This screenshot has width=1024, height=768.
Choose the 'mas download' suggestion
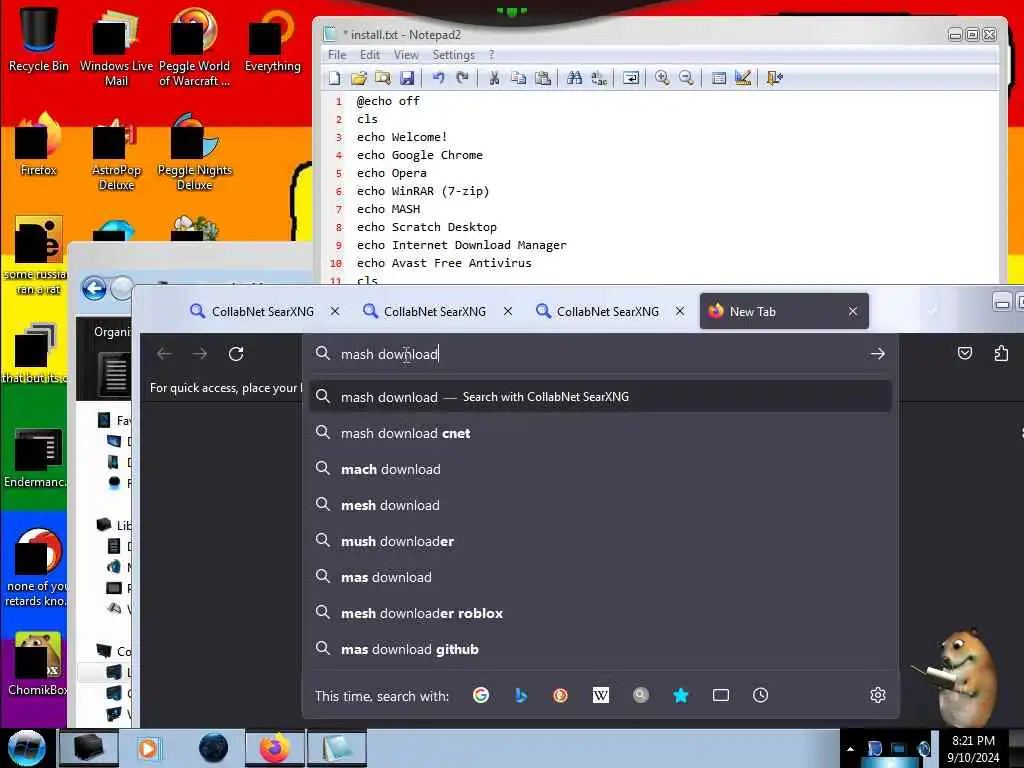(x=600, y=577)
